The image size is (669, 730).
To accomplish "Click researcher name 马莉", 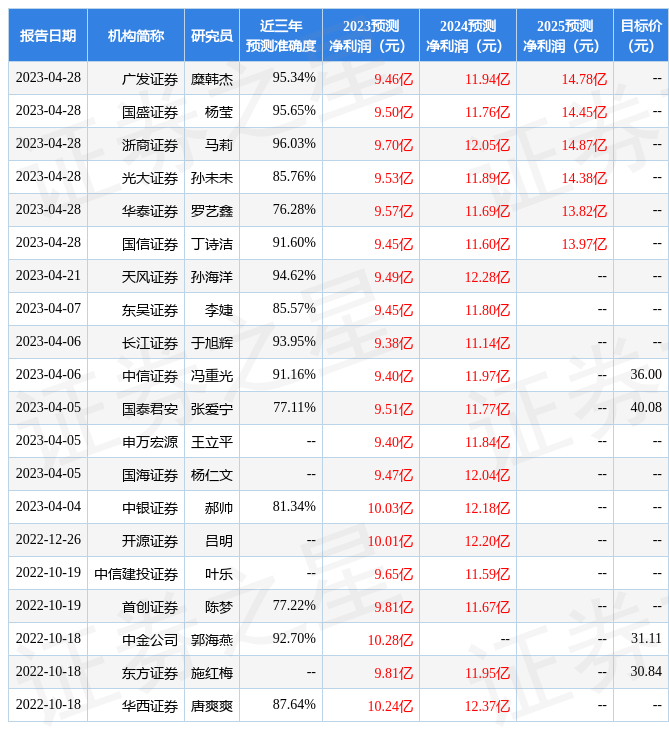I will [x=219, y=145].
